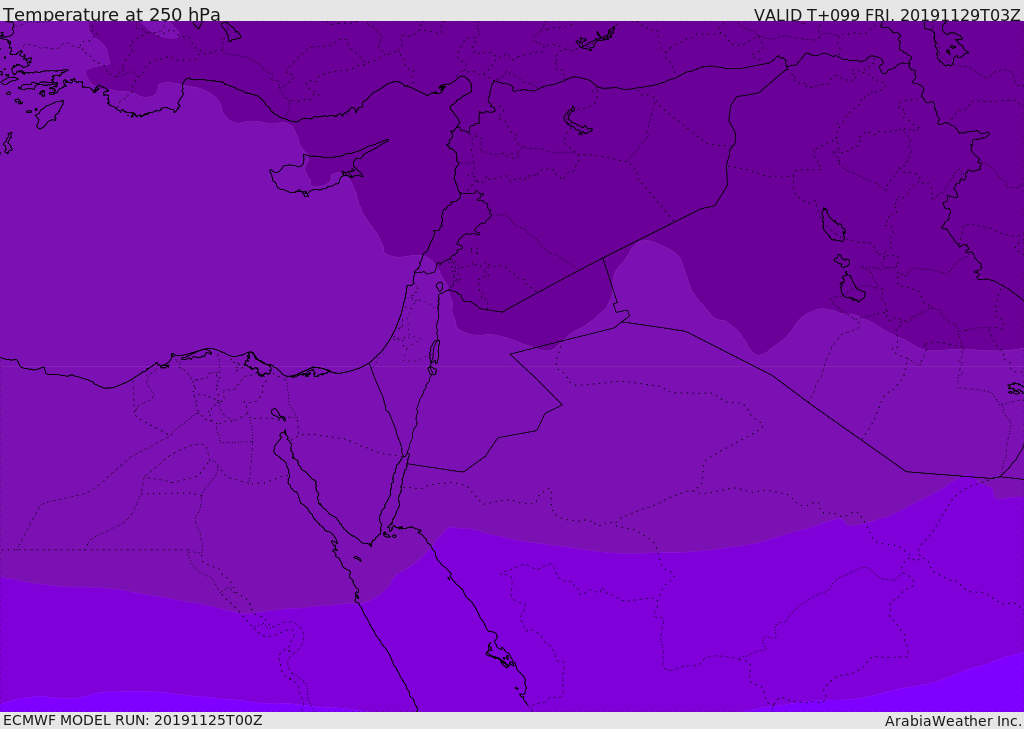Select the ECMWF MODEL RUN timestamp text
The image size is (1024, 729).
(x=132, y=720)
